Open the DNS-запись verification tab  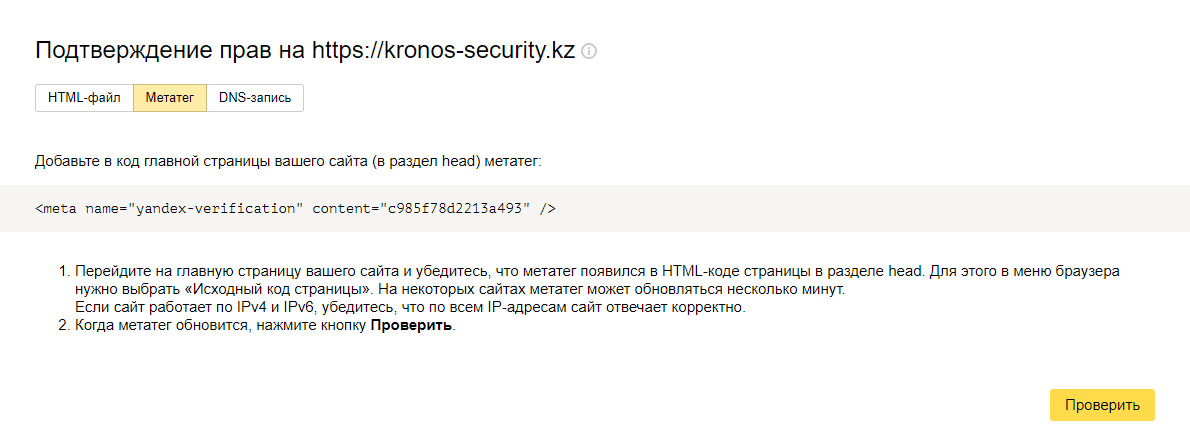click(x=255, y=98)
